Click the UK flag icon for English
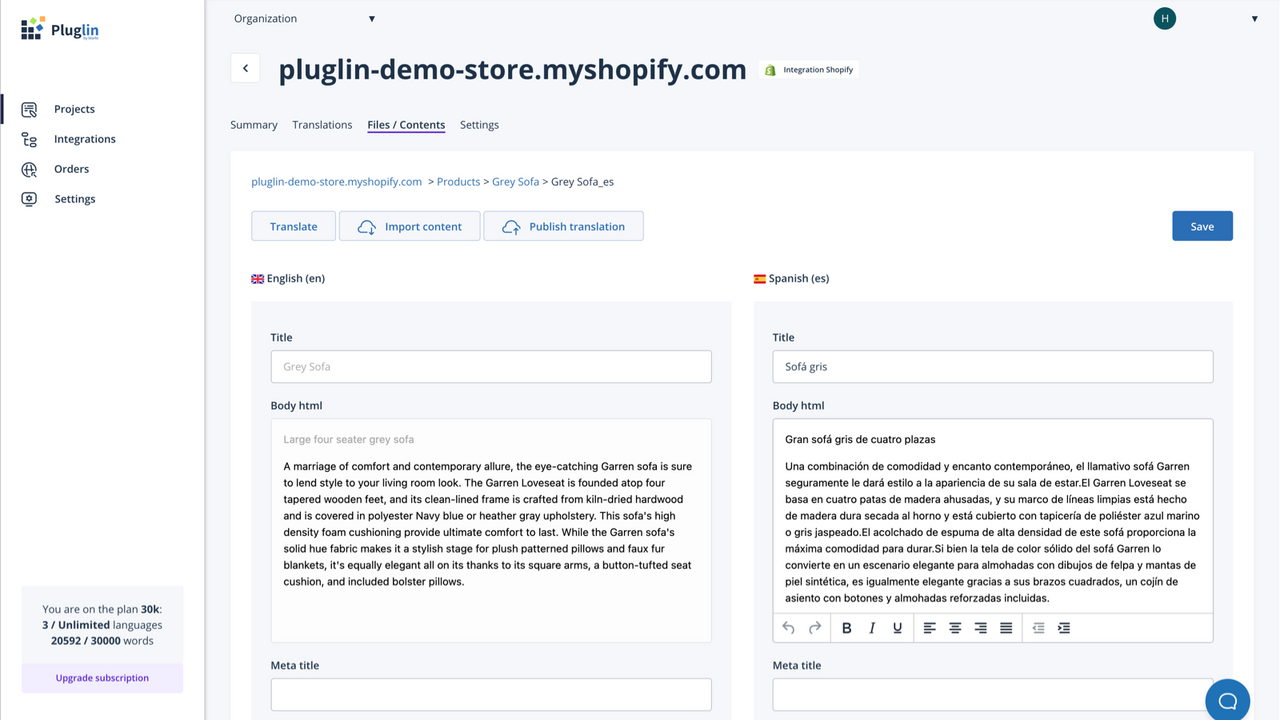The image size is (1280, 720). click(257, 279)
